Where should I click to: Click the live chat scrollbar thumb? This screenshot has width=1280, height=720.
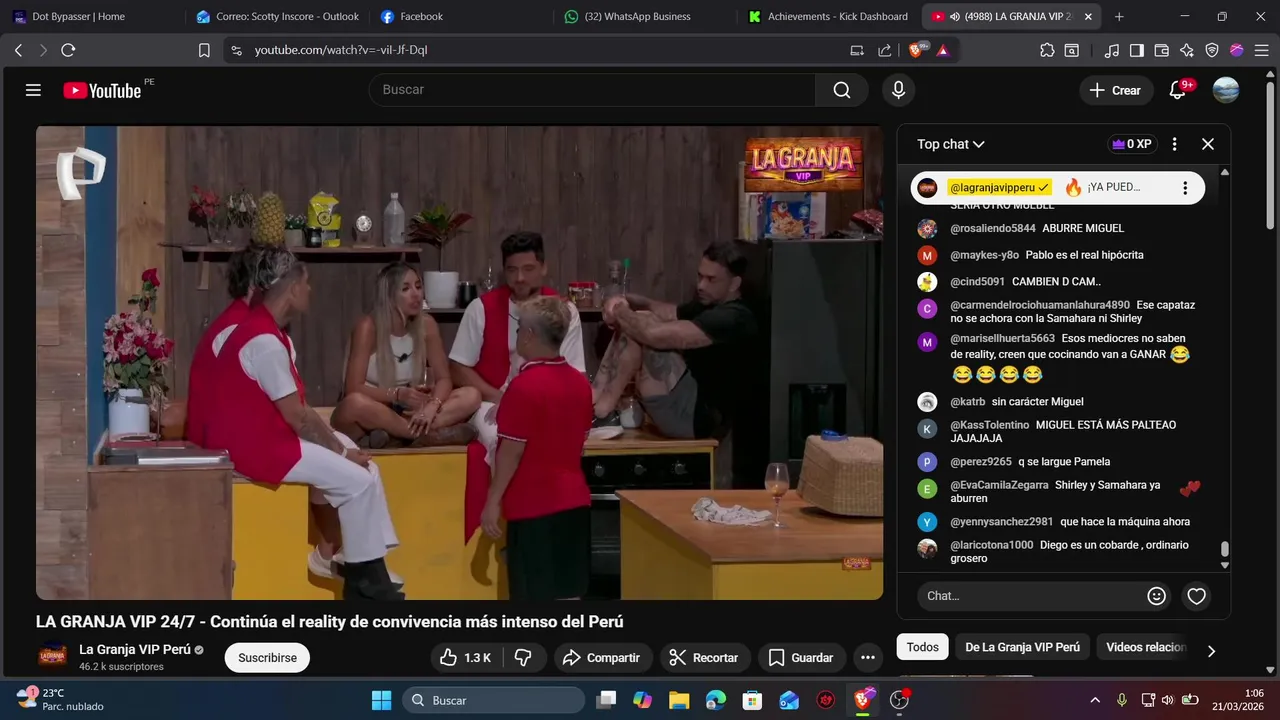click(x=1225, y=549)
